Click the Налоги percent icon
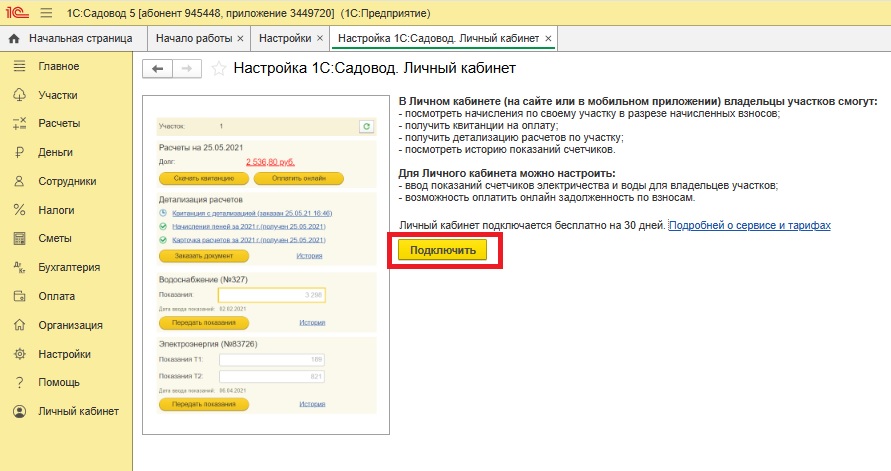This screenshot has width=891, height=471. (x=19, y=210)
